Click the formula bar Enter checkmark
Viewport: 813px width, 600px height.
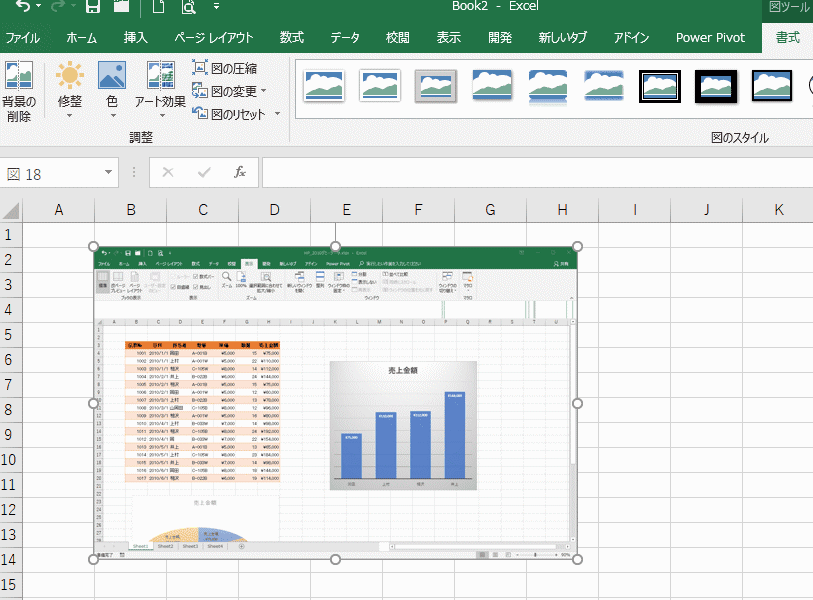[204, 172]
